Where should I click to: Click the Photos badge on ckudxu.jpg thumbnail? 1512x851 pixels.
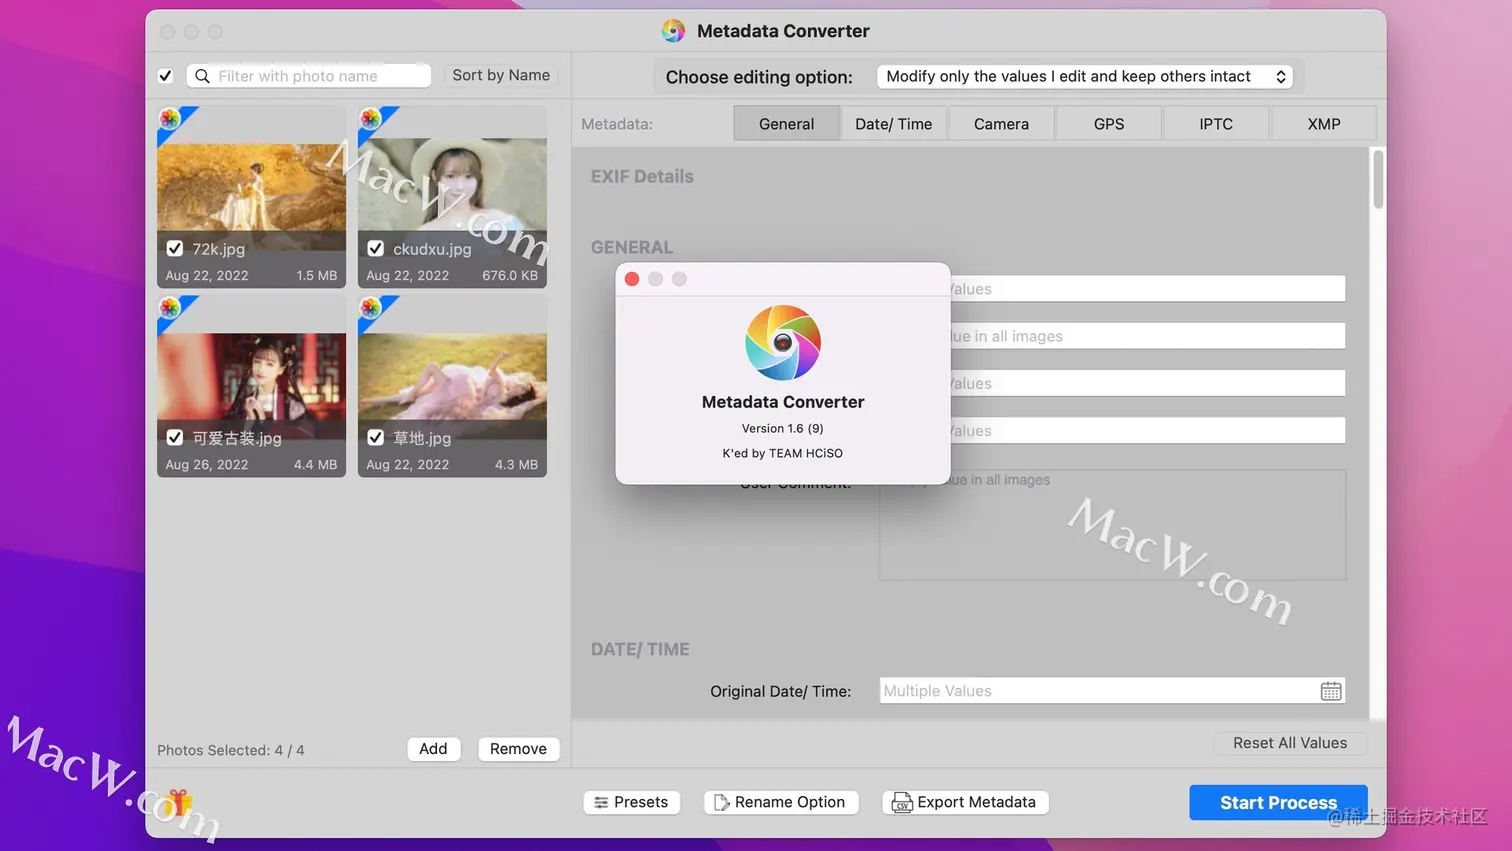point(371,119)
